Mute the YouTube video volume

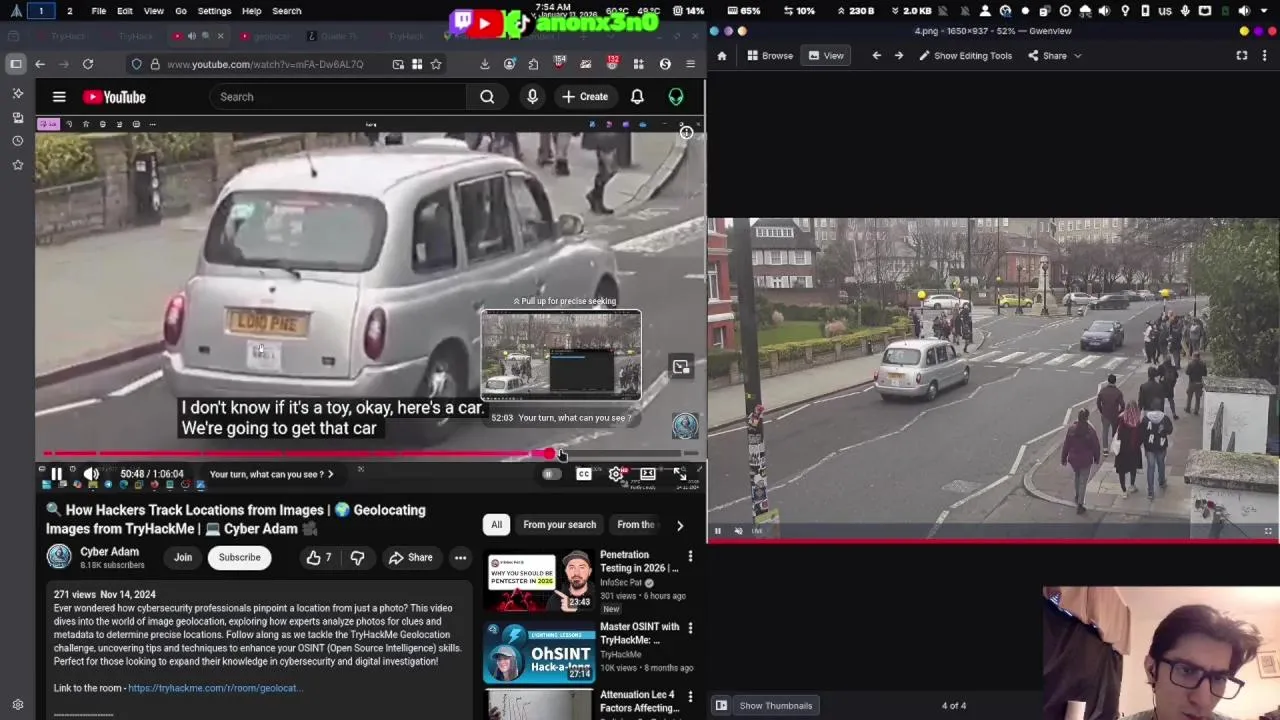tap(91, 474)
